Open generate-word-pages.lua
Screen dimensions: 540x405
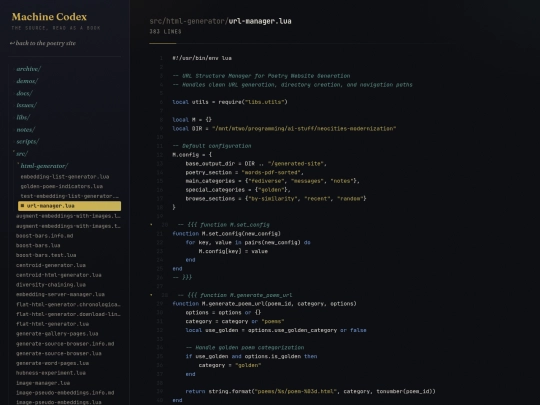pos(52,363)
